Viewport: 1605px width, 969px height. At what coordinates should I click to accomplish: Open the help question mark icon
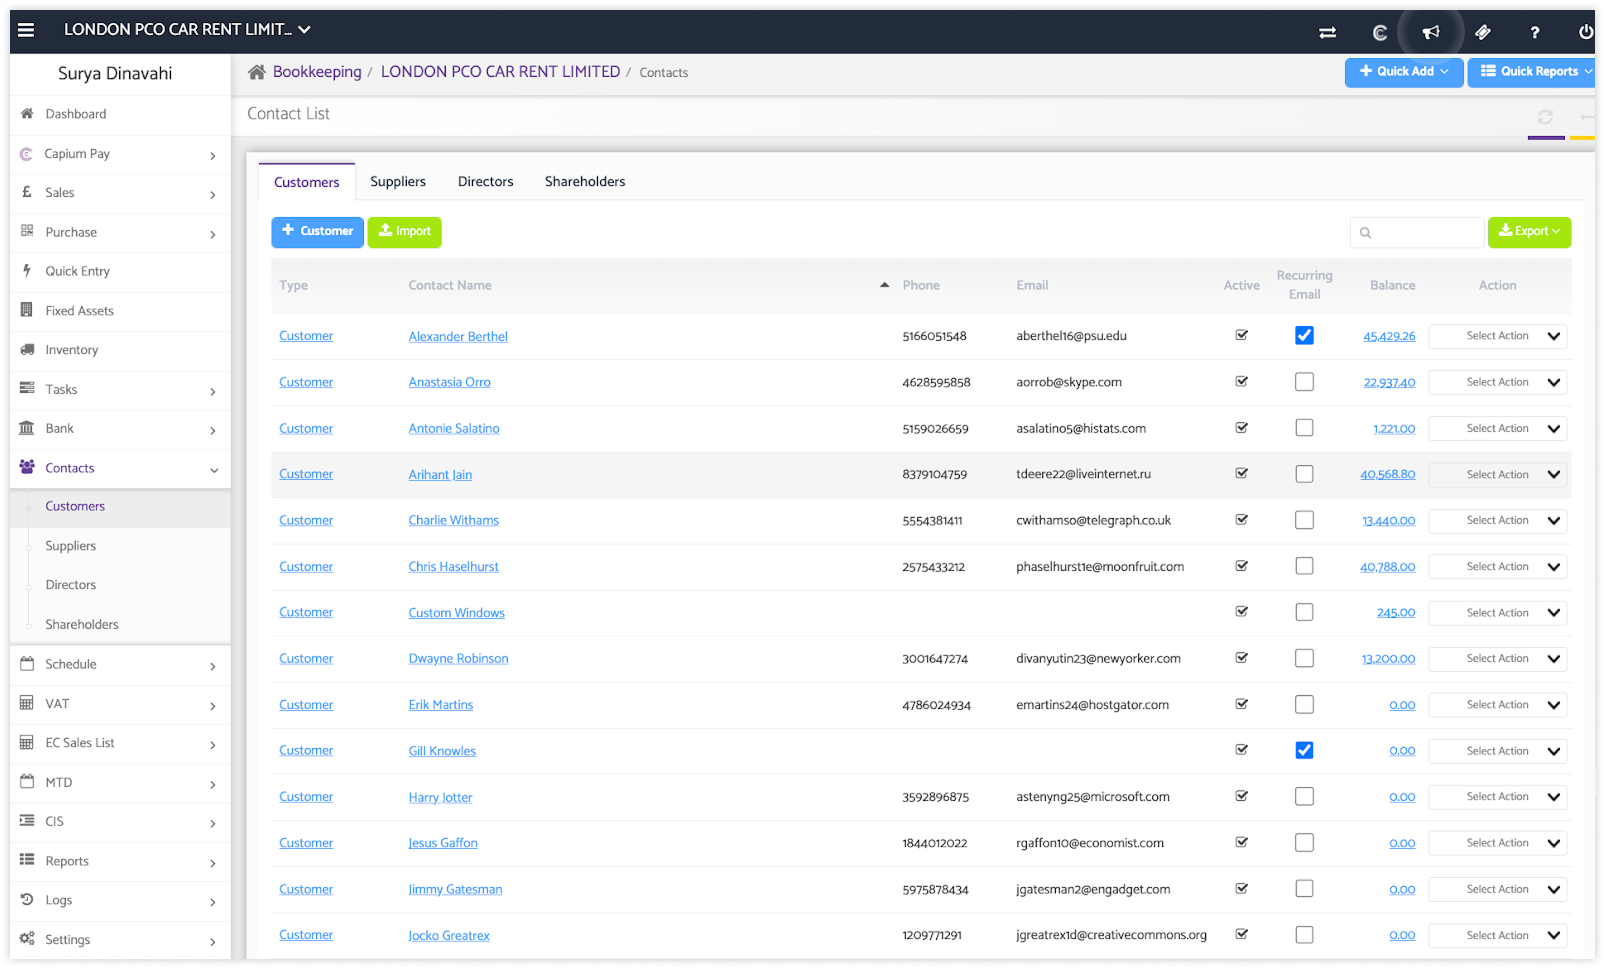click(1535, 32)
